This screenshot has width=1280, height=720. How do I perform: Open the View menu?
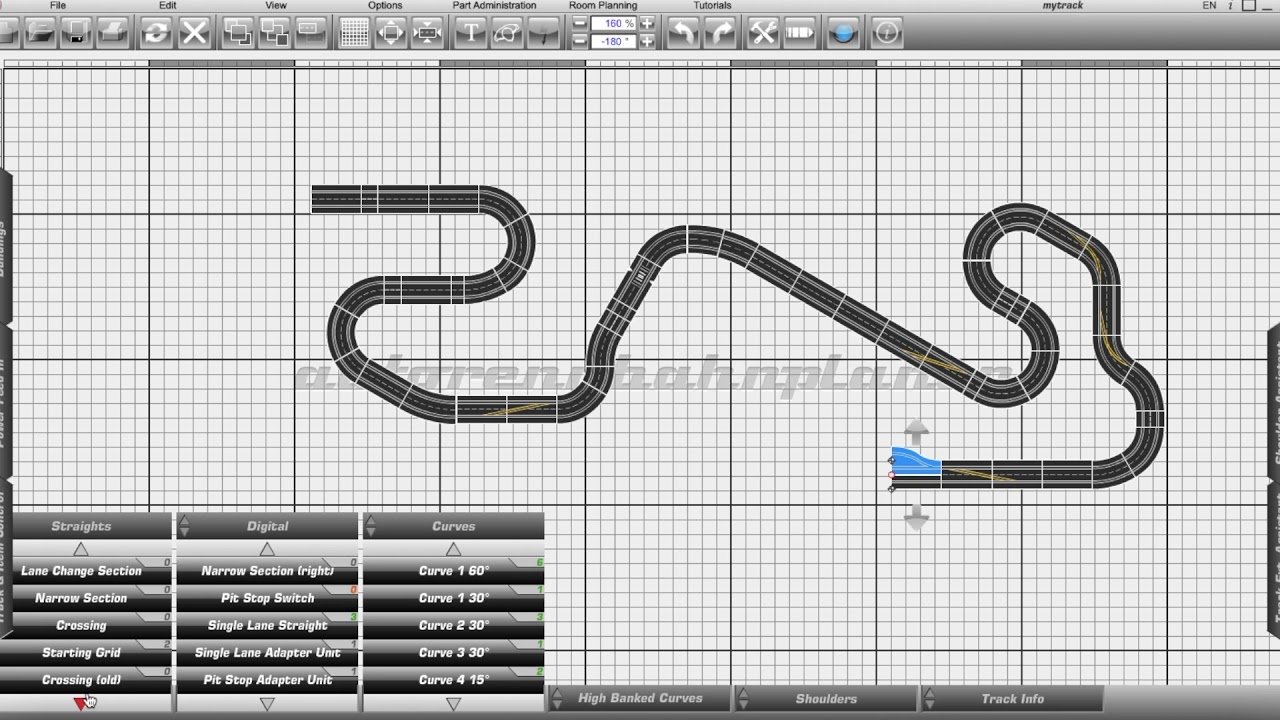tap(276, 6)
